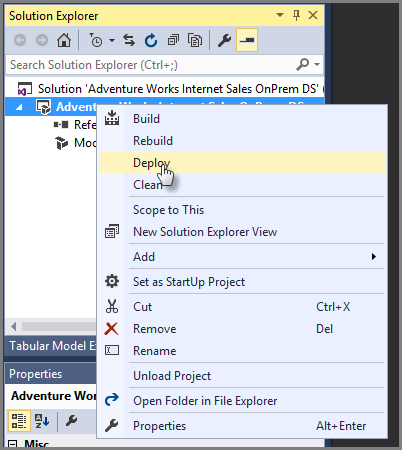402x450 pixels.
Task: Toggle auto-hide pin for Solution Explorer
Action: tap(296, 15)
